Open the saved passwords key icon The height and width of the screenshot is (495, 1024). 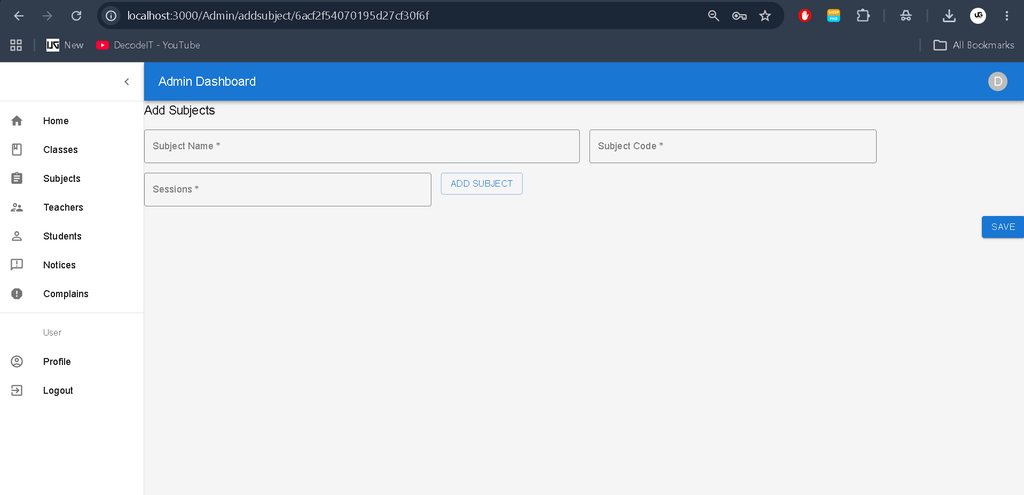(739, 16)
